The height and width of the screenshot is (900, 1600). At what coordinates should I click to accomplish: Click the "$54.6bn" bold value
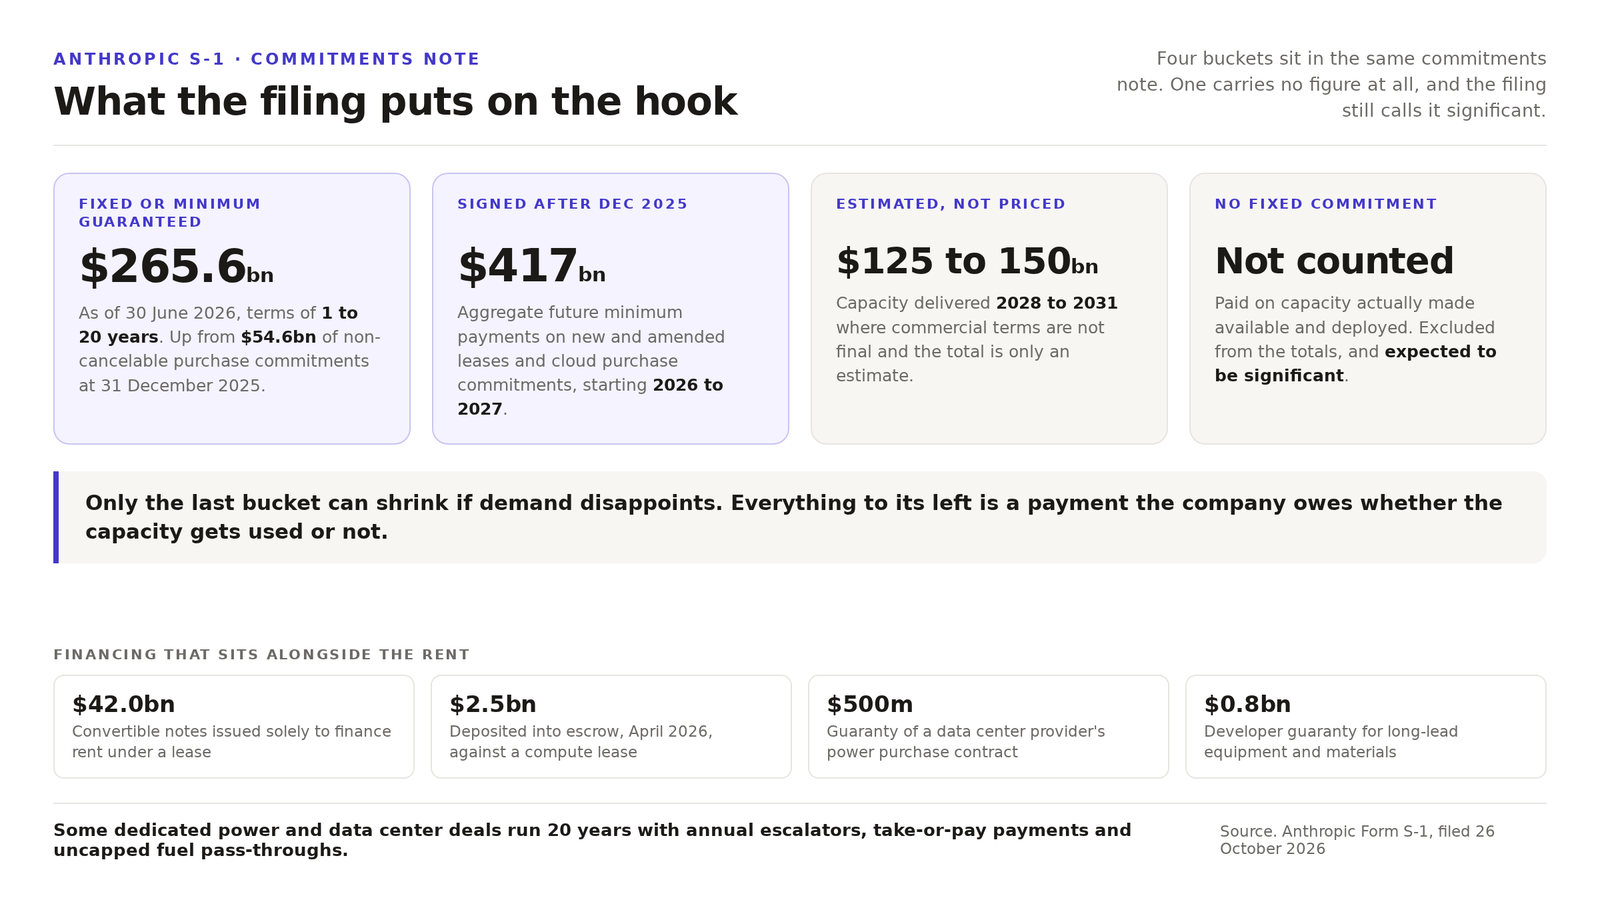click(278, 337)
